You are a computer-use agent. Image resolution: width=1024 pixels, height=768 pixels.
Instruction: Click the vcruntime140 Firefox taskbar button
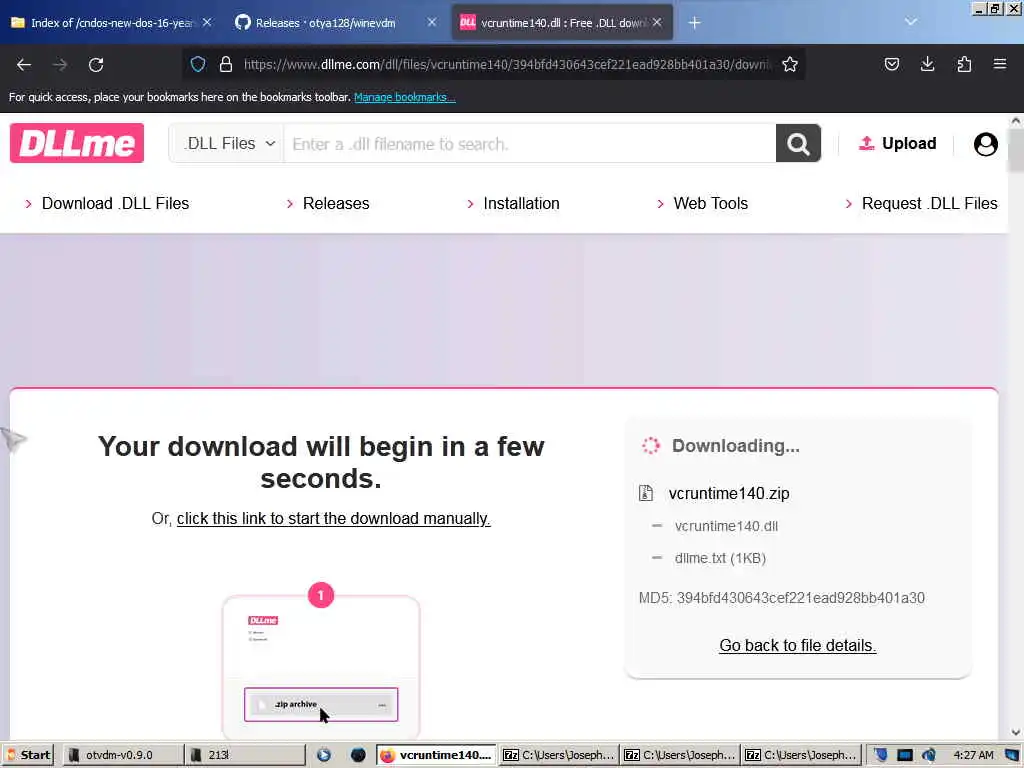[x=436, y=755]
